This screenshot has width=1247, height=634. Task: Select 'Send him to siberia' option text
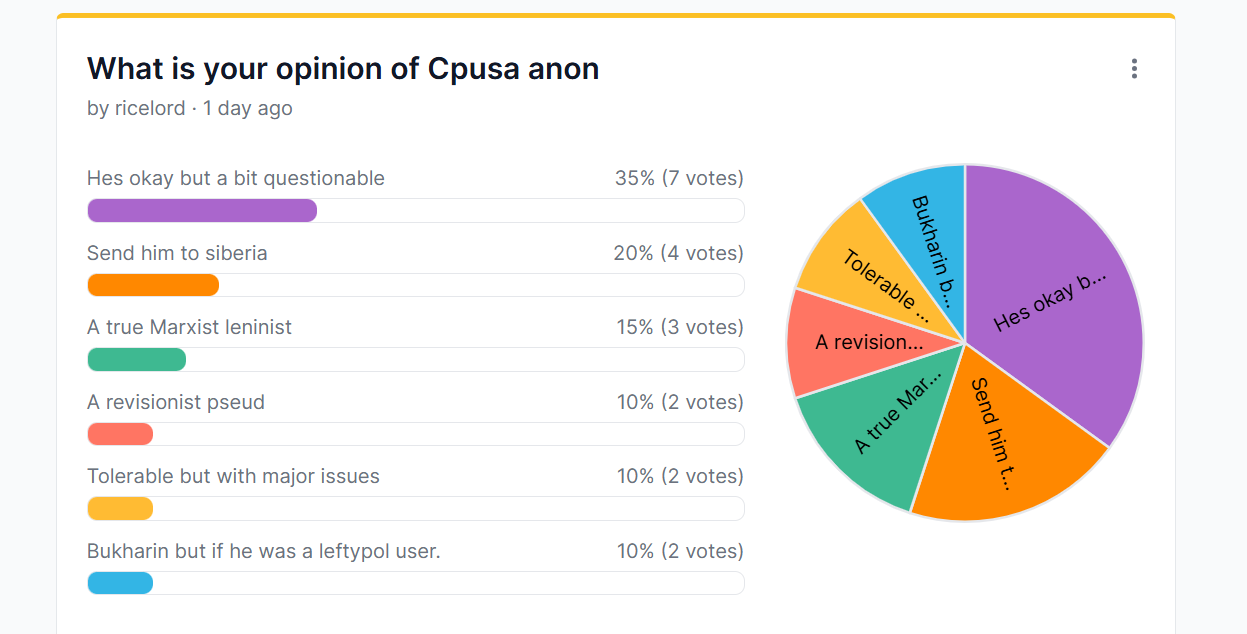point(177,253)
